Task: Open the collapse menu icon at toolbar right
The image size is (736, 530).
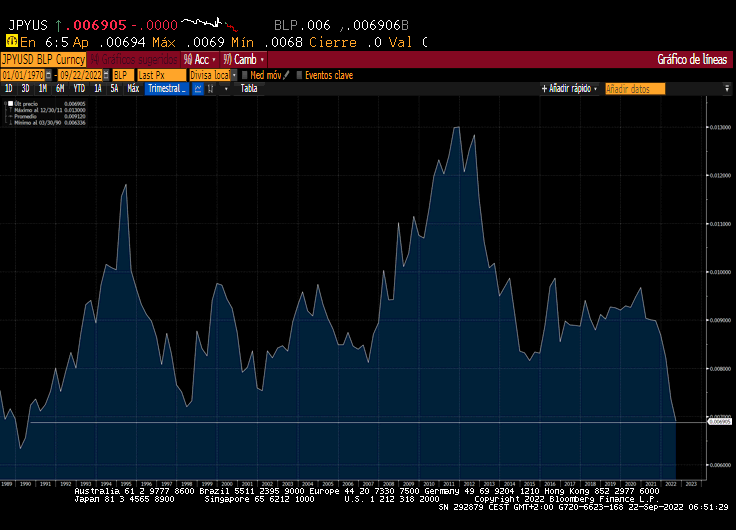Action: pyautogui.click(x=727, y=88)
